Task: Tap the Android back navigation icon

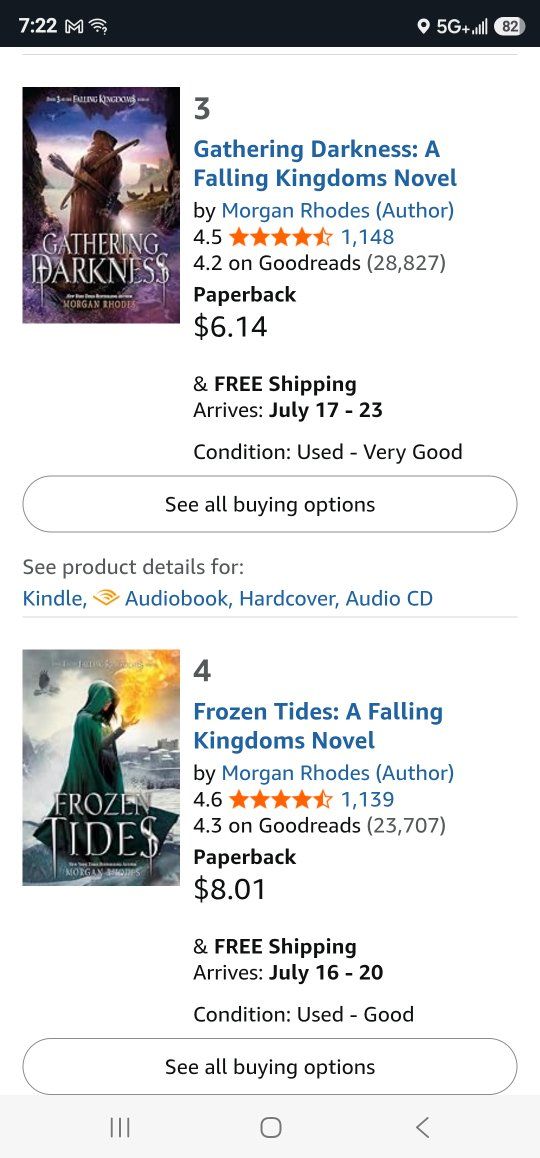Action: pyautogui.click(x=422, y=1127)
